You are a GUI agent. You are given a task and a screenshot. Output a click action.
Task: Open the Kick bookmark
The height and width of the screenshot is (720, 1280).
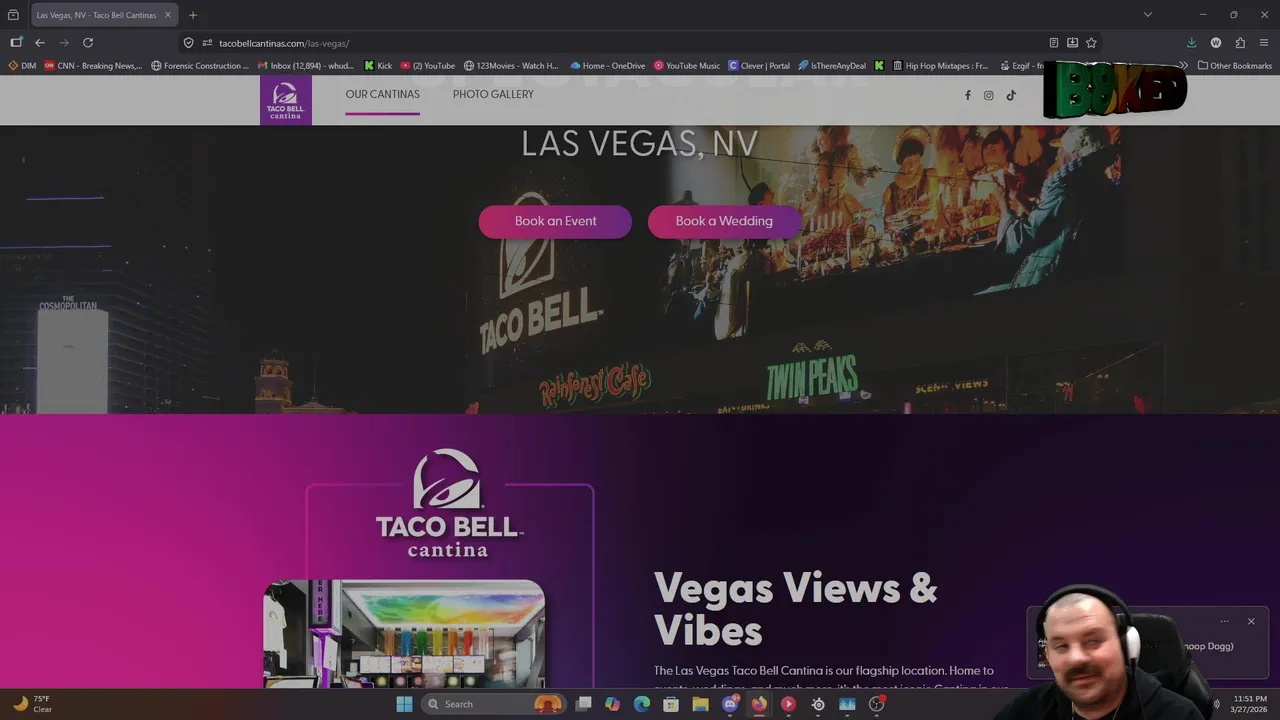click(378, 66)
